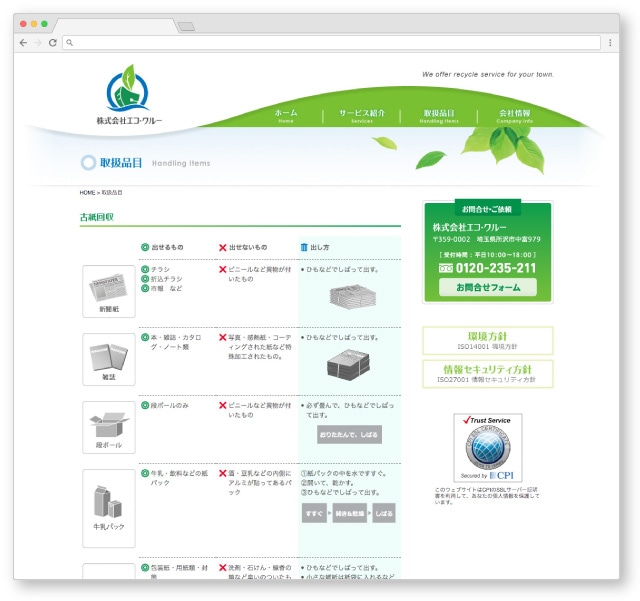Click the 牛乳パック milk carton thumbnail

tap(109, 508)
